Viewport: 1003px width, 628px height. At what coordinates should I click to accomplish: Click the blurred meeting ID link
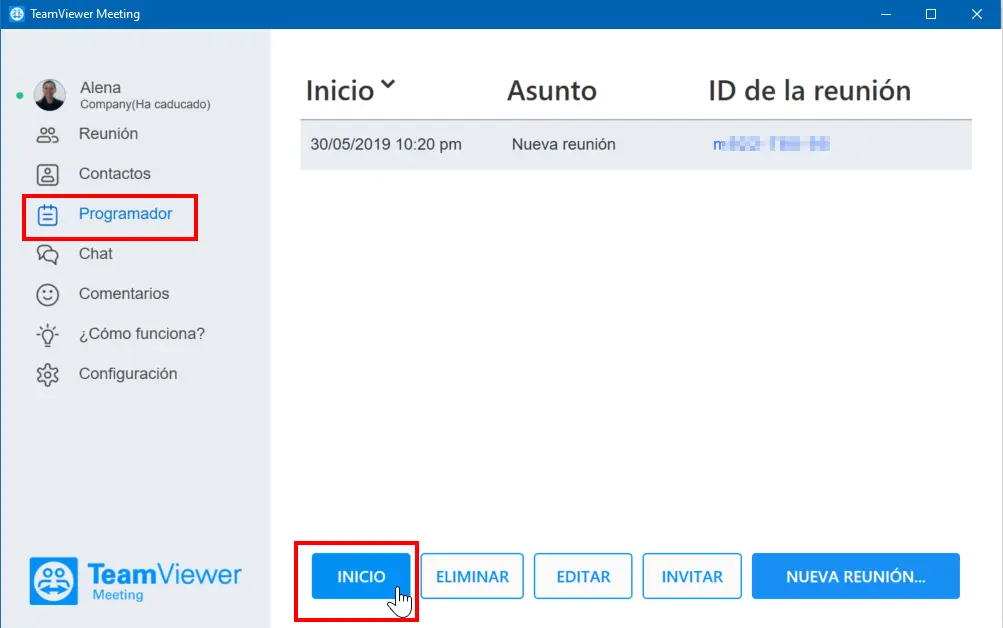(771, 144)
